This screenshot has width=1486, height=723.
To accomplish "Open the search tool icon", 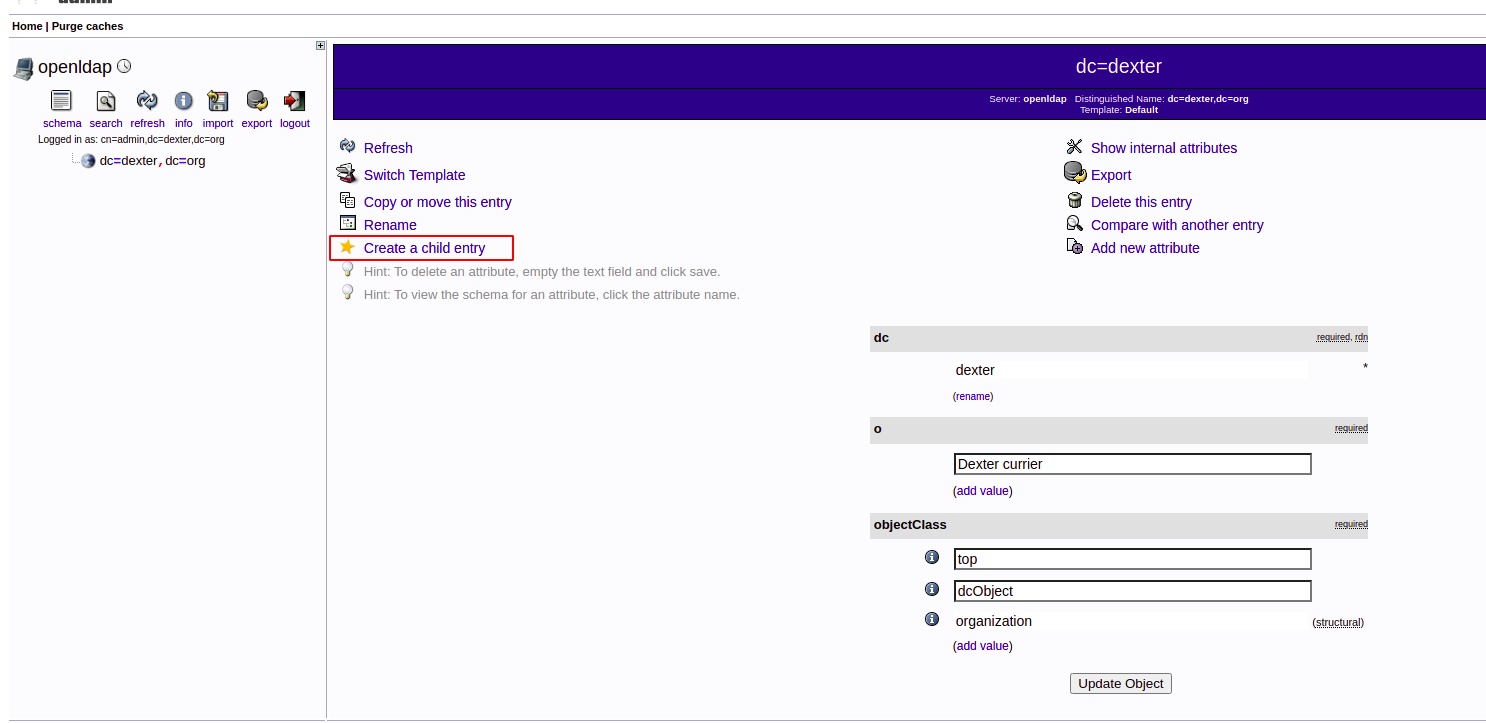I will pyautogui.click(x=105, y=101).
